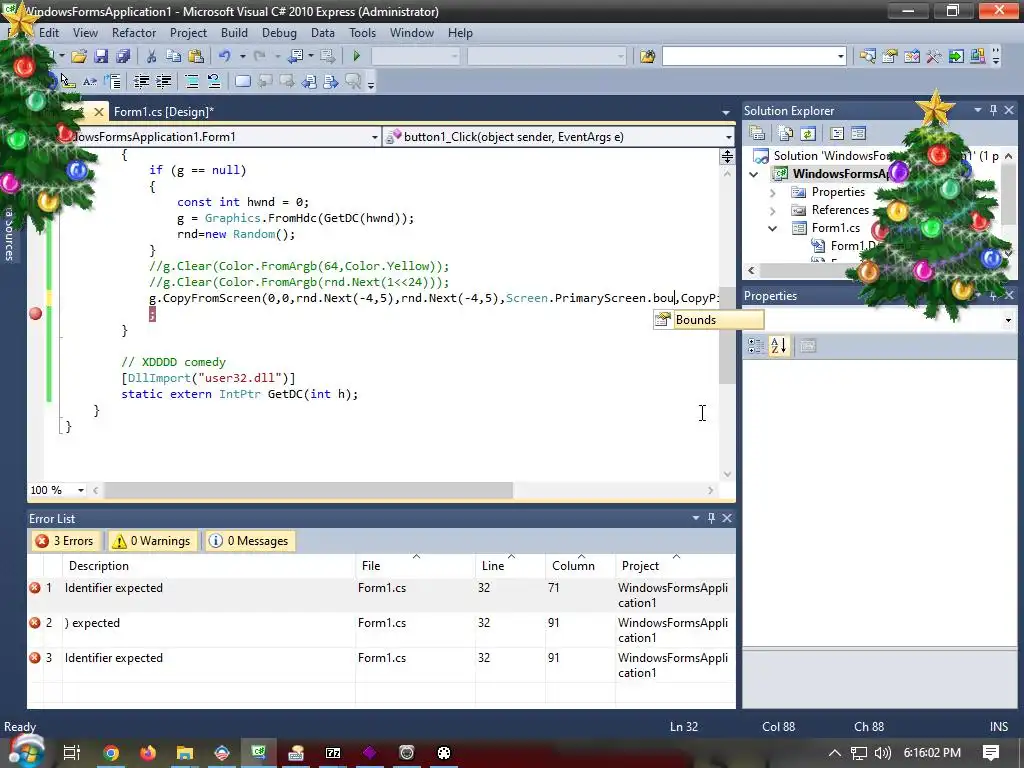The image size is (1024, 768).
Task: Sort properties alphabetically with A-Z icon
Action: [x=778, y=345]
